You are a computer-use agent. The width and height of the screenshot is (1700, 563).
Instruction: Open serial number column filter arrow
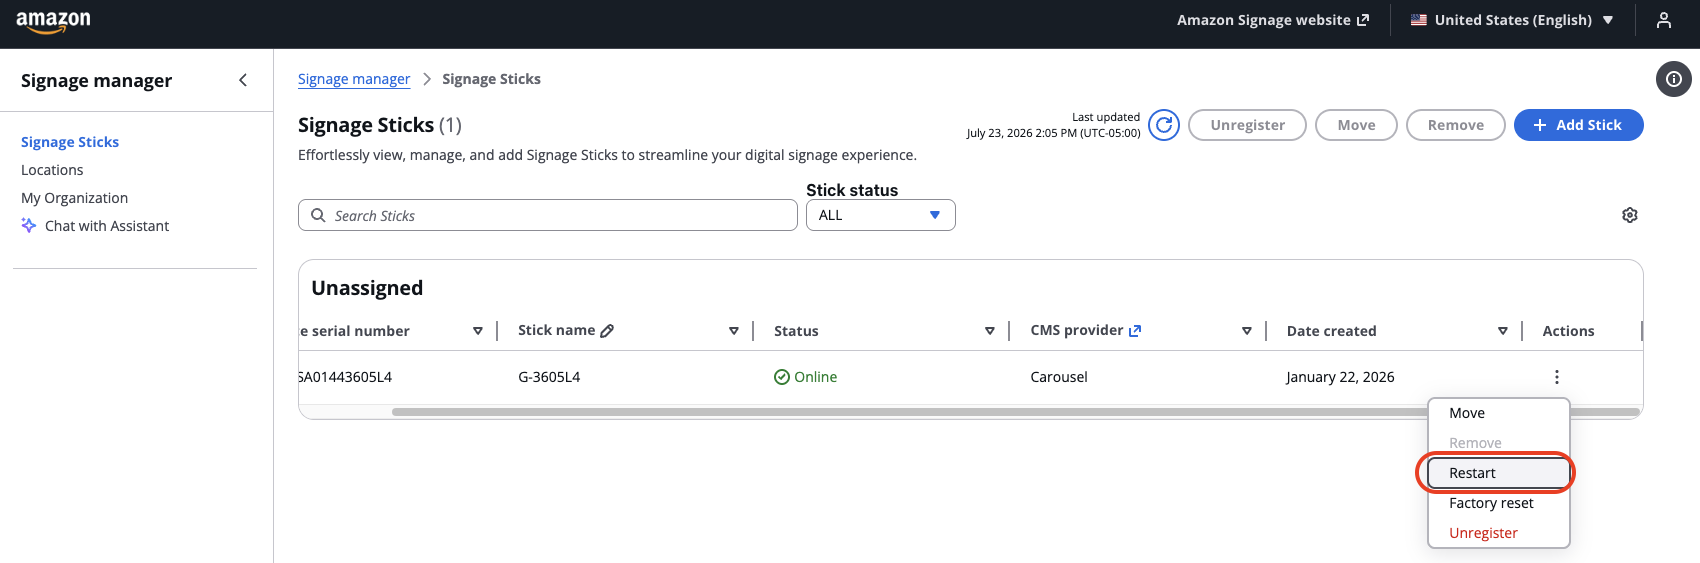pyautogui.click(x=478, y=331)
